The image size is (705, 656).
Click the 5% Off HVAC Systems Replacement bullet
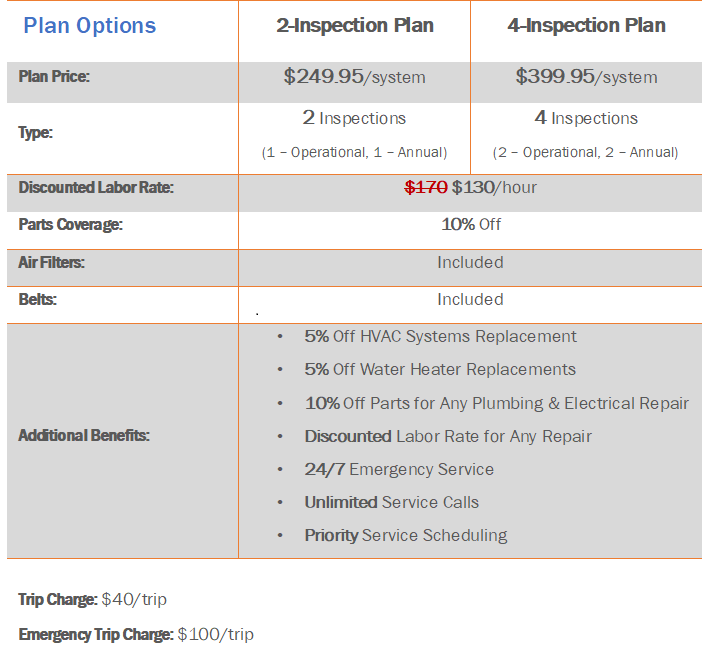pos(440,336)
